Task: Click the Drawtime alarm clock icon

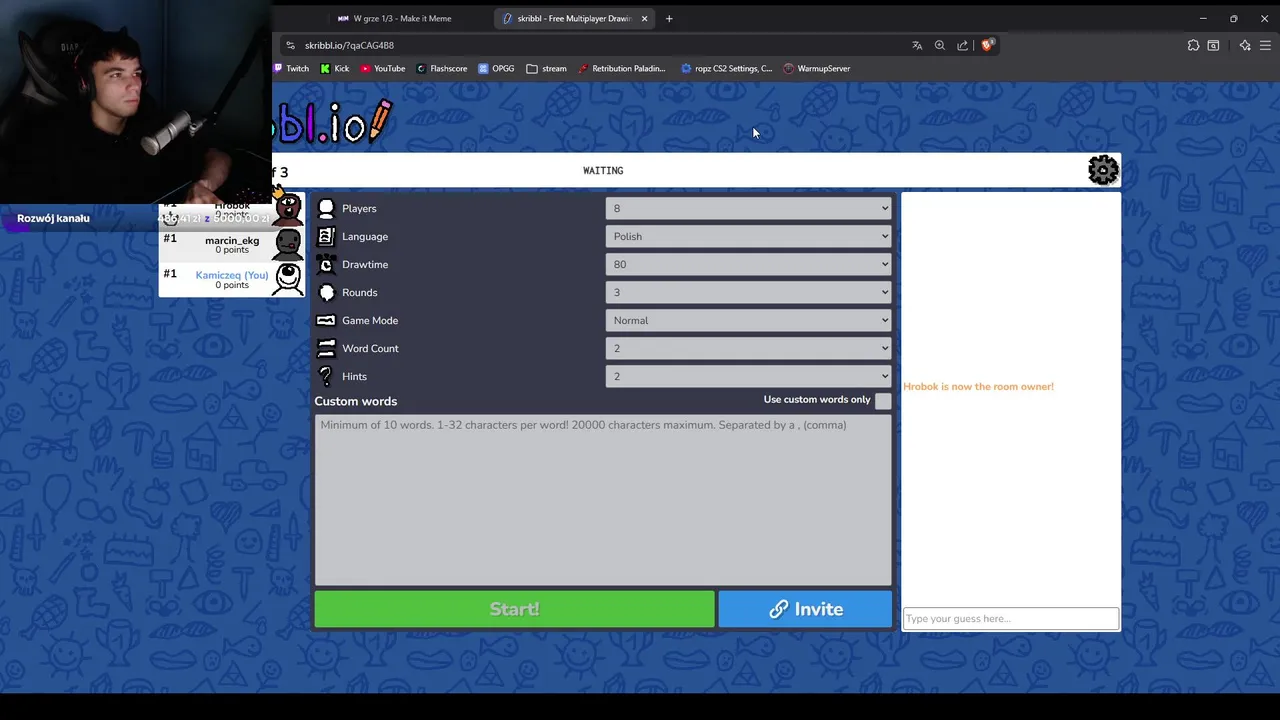Action: (326, 264)
